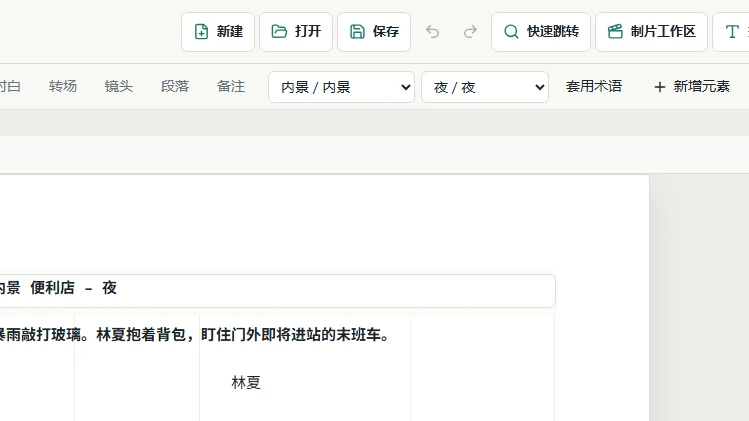Click the undo arrow icon
Screen dimensions: 749x421
pos(433,32)
